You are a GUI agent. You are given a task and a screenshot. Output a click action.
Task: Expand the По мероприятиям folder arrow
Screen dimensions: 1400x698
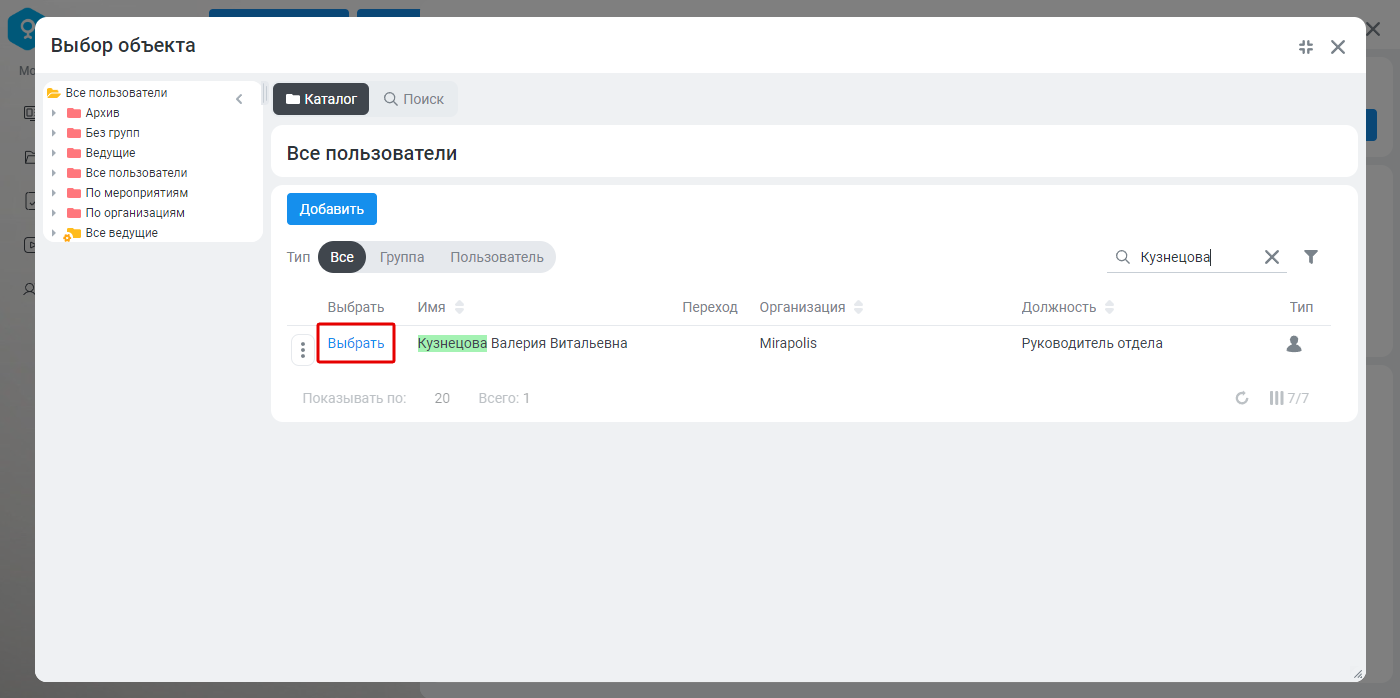[x=54, y=193]
